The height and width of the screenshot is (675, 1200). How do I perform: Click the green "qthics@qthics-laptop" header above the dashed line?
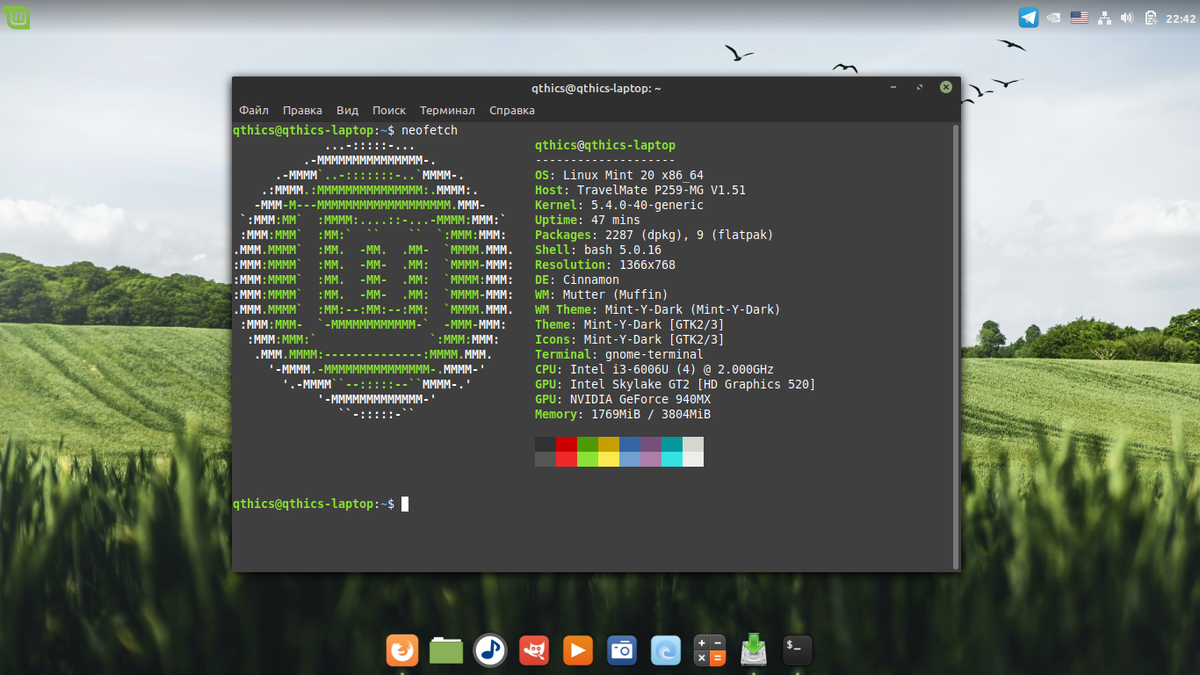tap(605, 146)
